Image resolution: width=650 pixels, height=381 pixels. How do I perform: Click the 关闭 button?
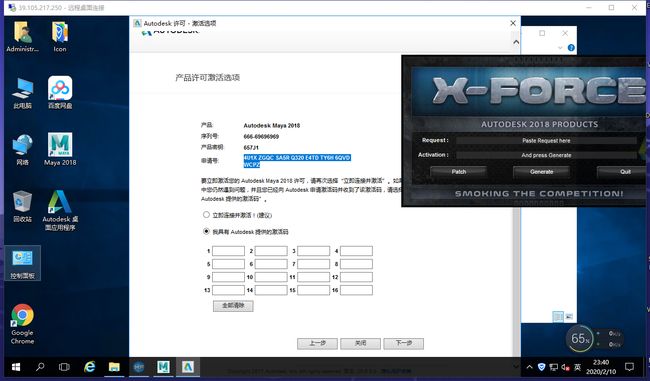(360, 343)
